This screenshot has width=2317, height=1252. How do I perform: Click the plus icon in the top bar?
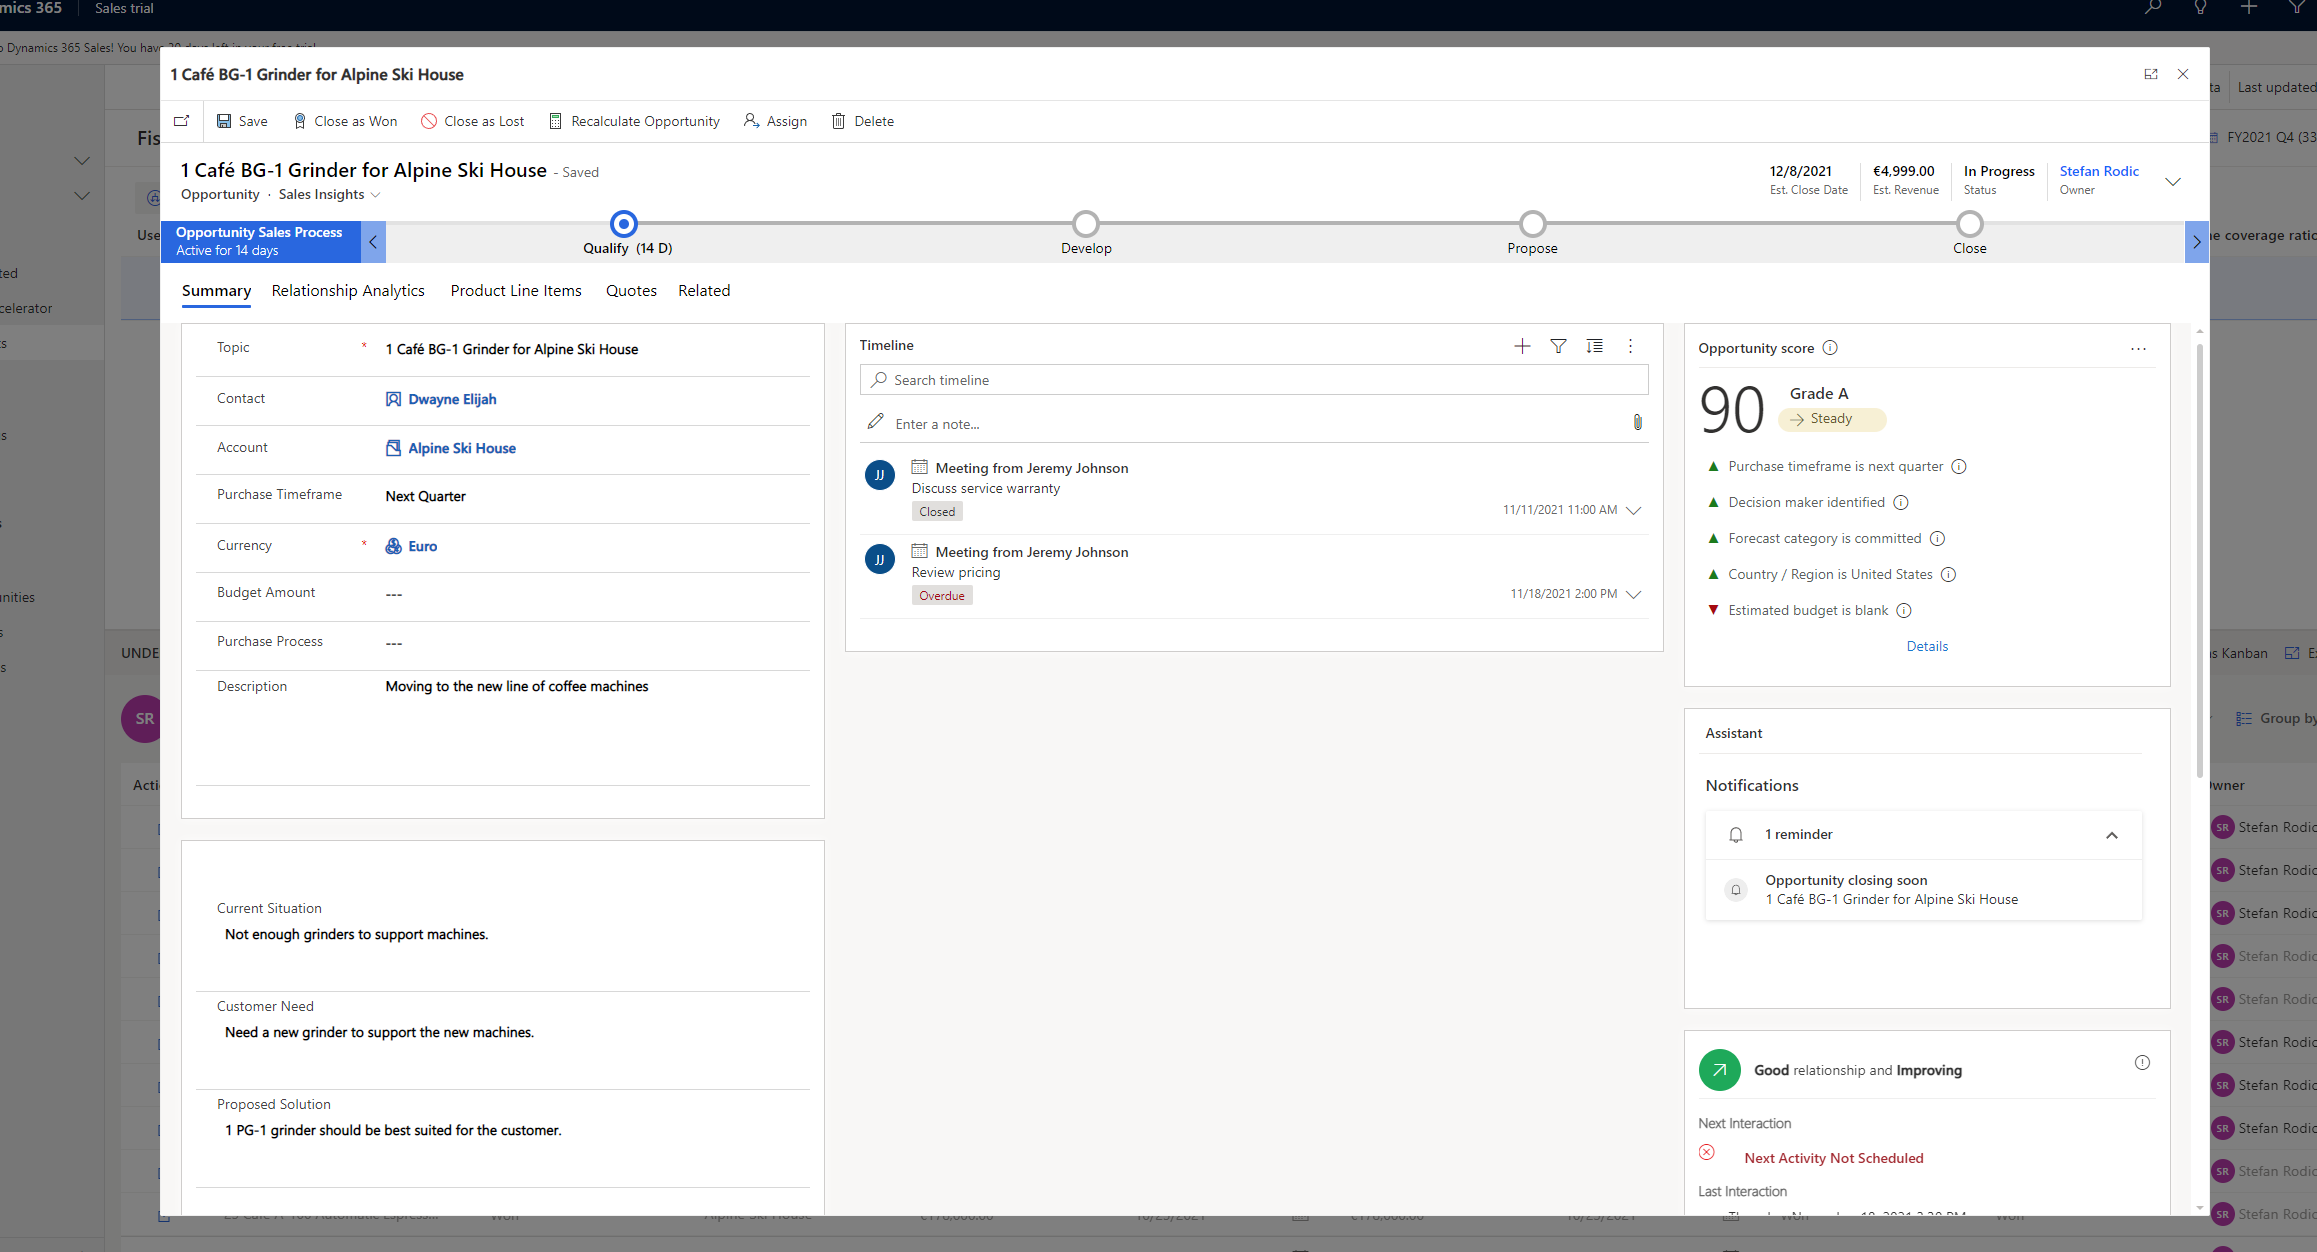pos(2248,8)
